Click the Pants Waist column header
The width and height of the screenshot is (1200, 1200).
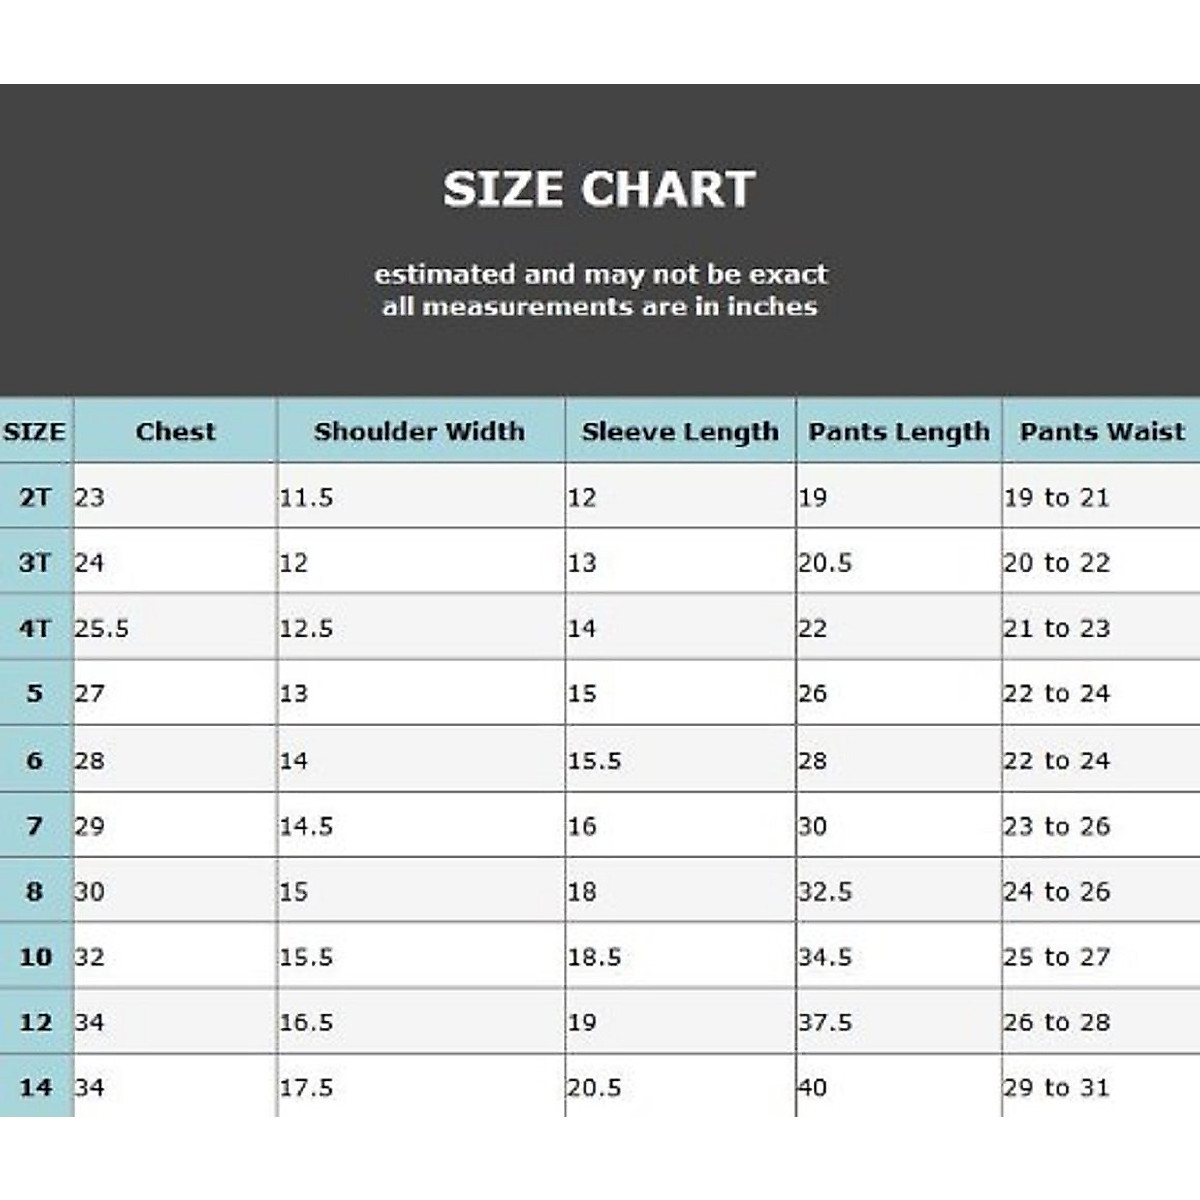(1102, 432)
